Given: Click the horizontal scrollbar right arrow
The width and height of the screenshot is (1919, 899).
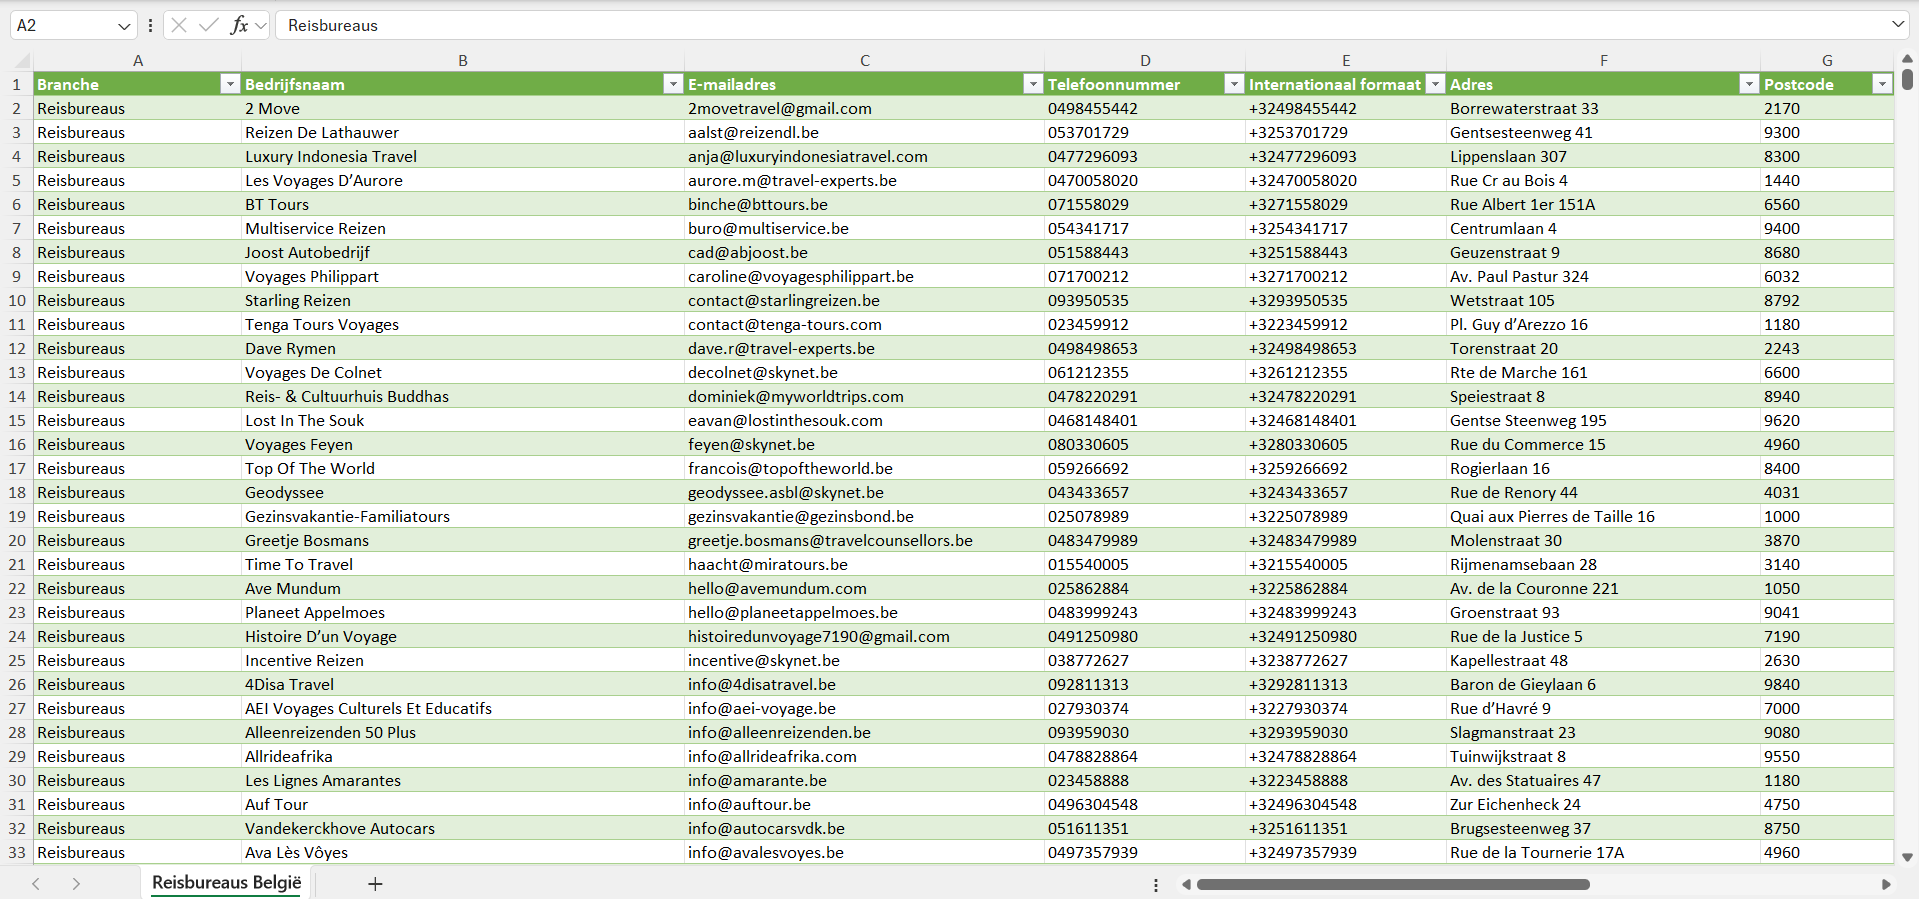Looking at the screenshot, I should tap(1886, 884).
